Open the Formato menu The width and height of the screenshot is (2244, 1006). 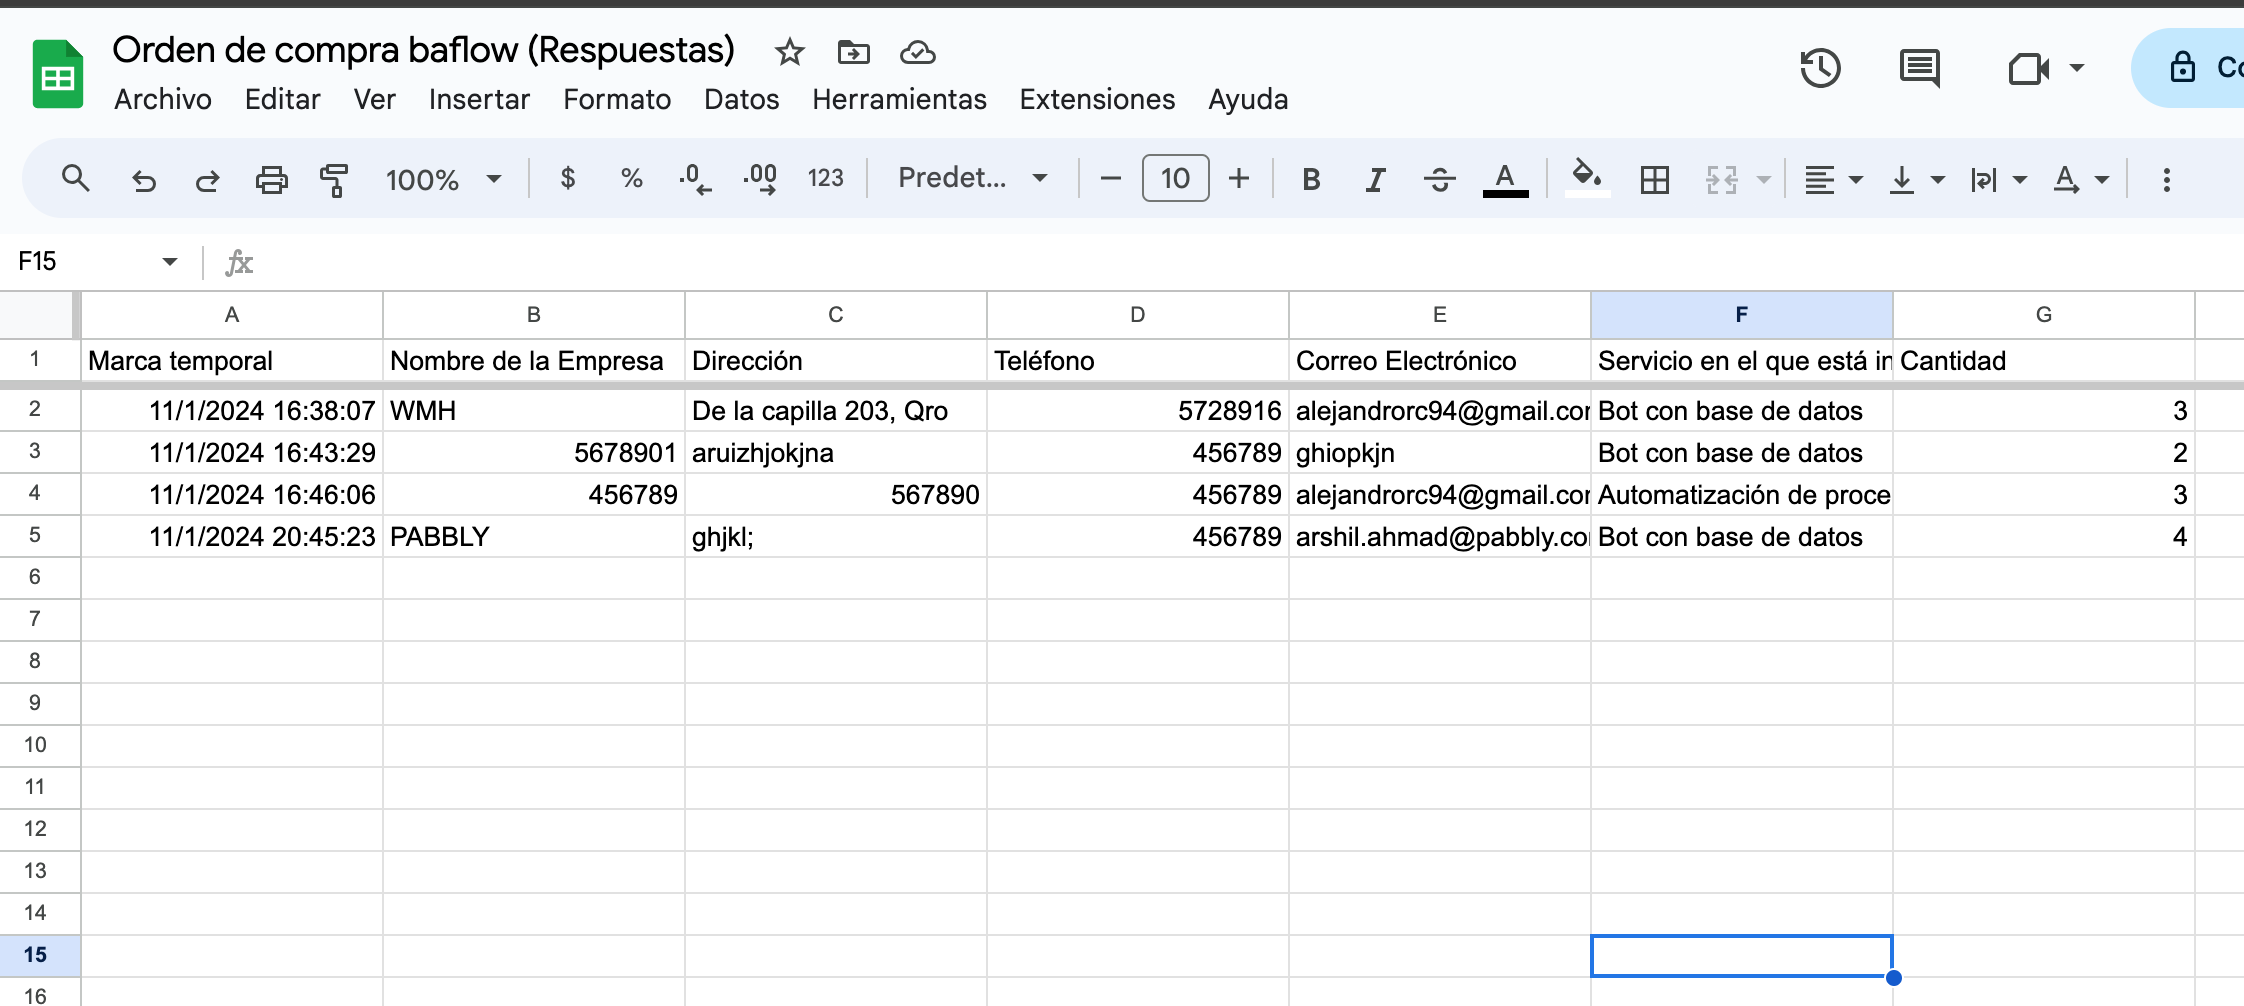pos(617,99)
